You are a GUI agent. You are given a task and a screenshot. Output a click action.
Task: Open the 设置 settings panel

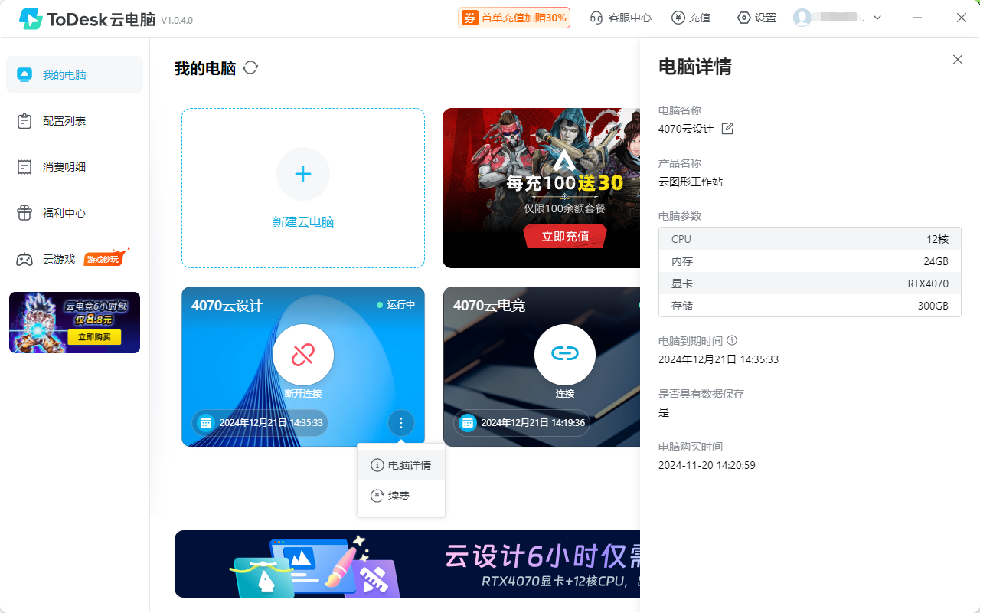pyautogui.click(x=756, y=17)
